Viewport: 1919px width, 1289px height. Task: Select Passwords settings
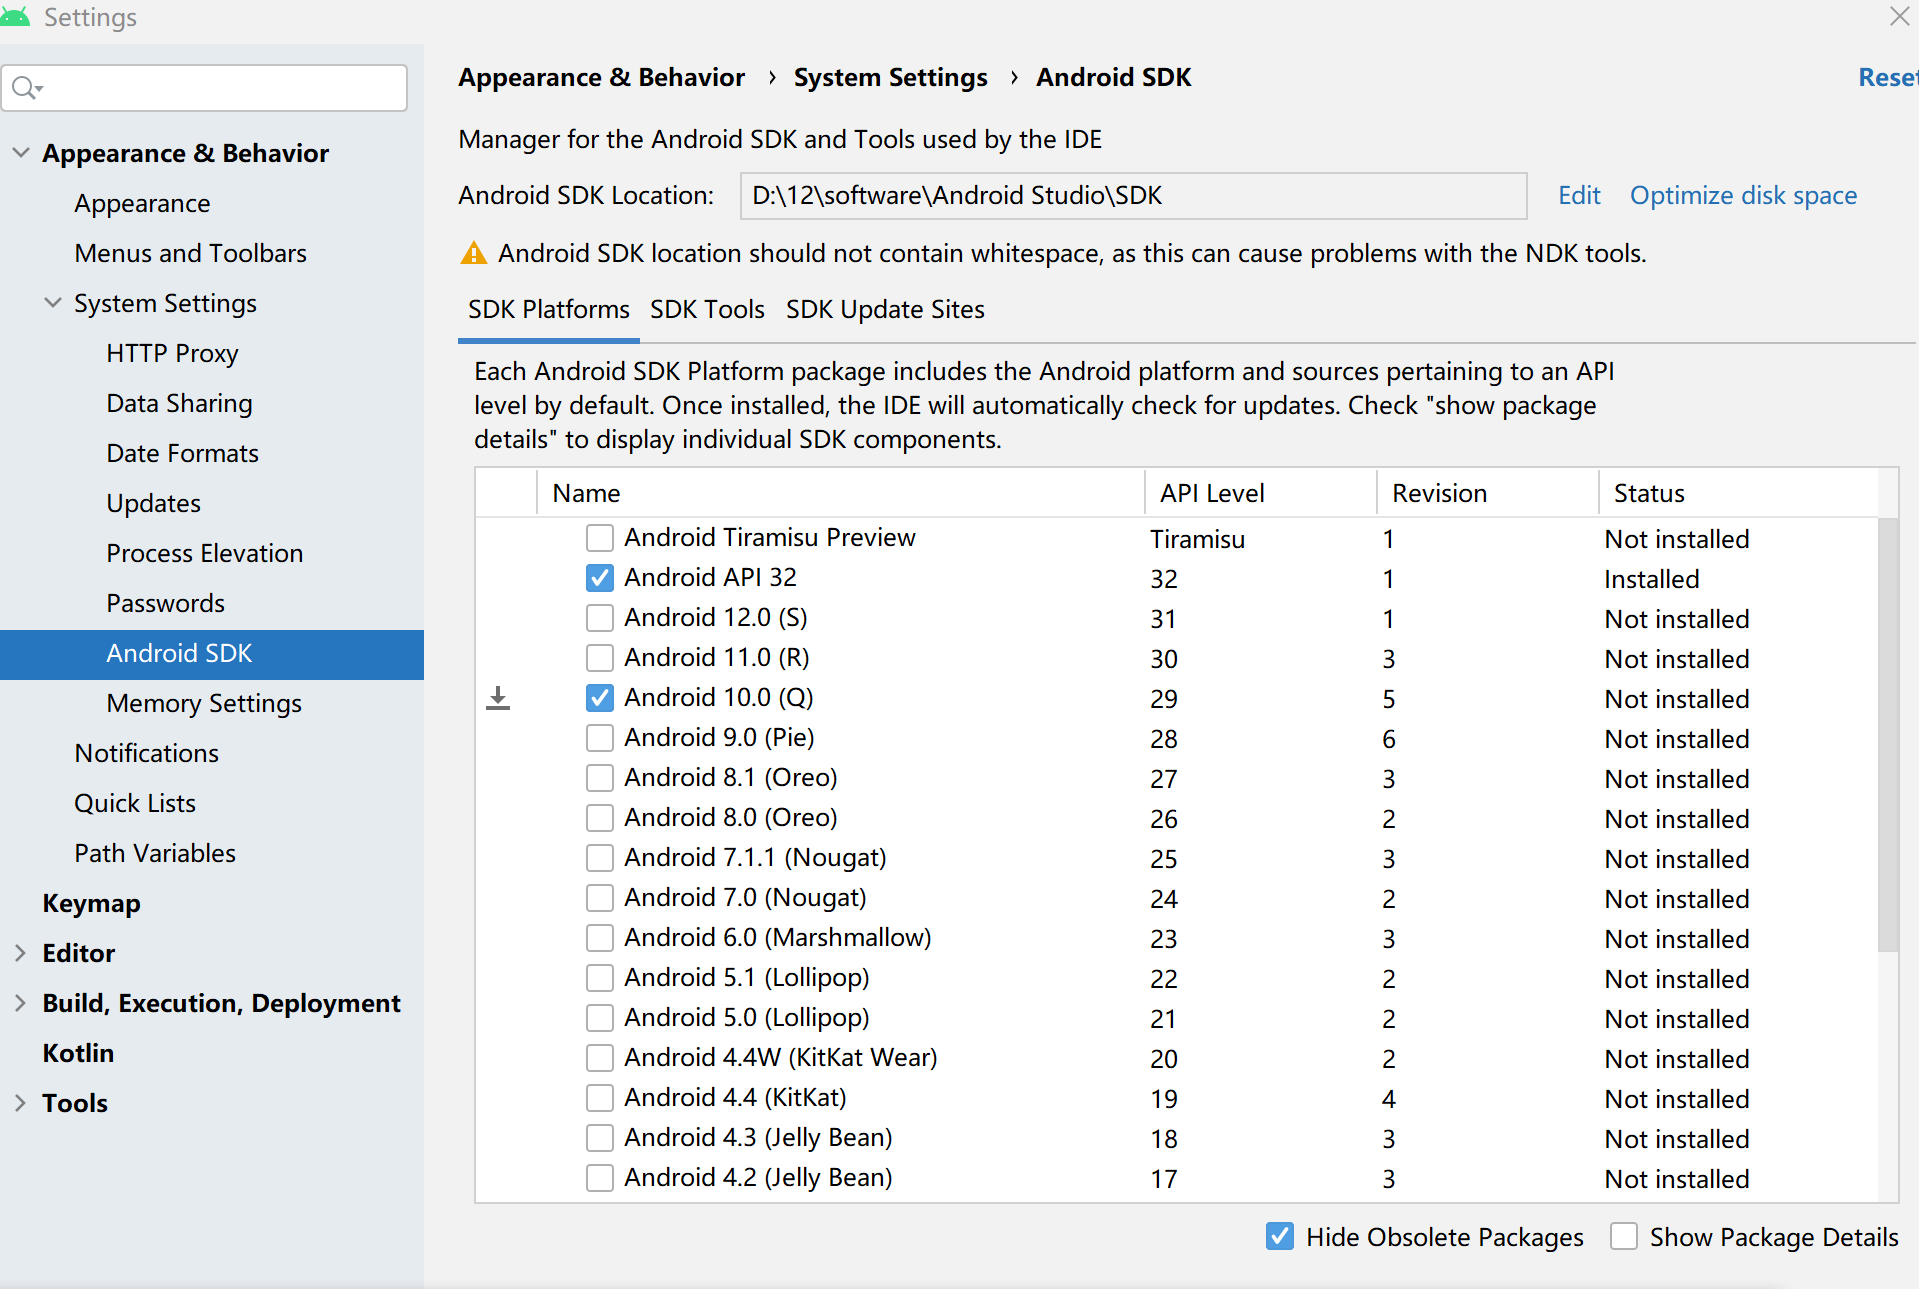click(165, 603)
